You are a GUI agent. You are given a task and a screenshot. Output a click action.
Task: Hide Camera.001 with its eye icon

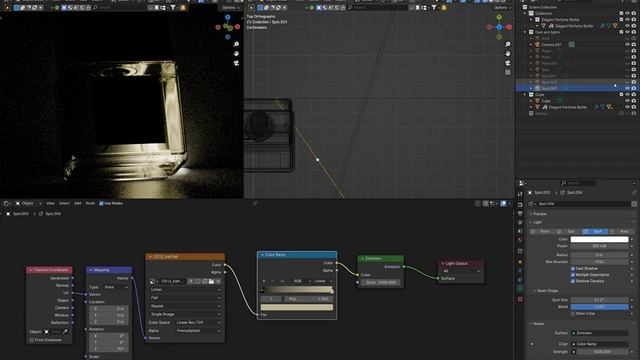pyautogui.click(x=627, y=44)
